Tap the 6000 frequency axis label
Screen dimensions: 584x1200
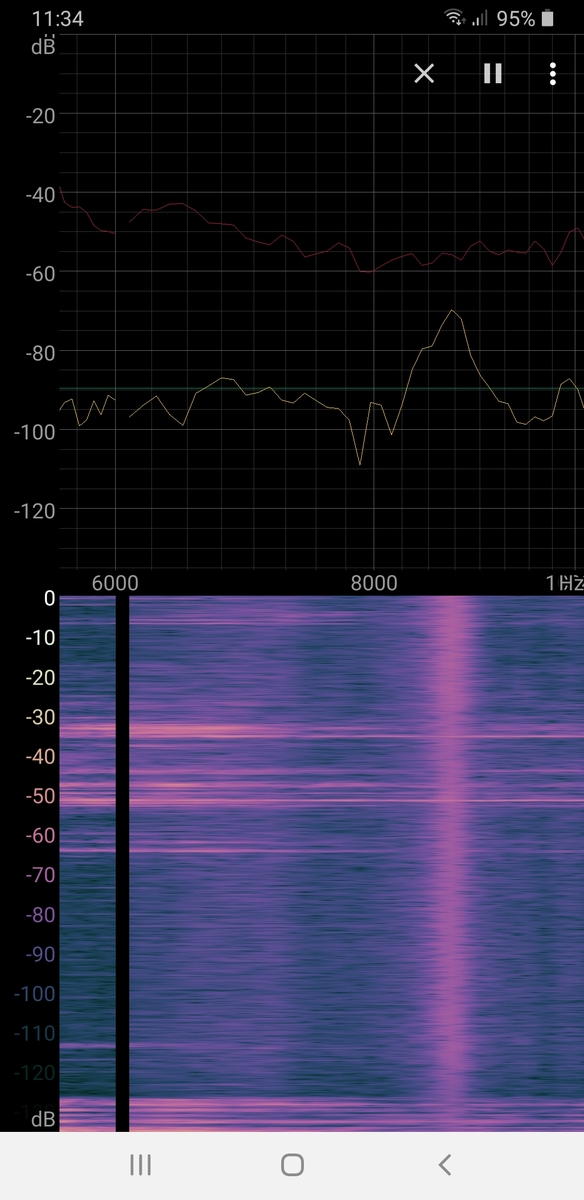click(x=115, y=583)
